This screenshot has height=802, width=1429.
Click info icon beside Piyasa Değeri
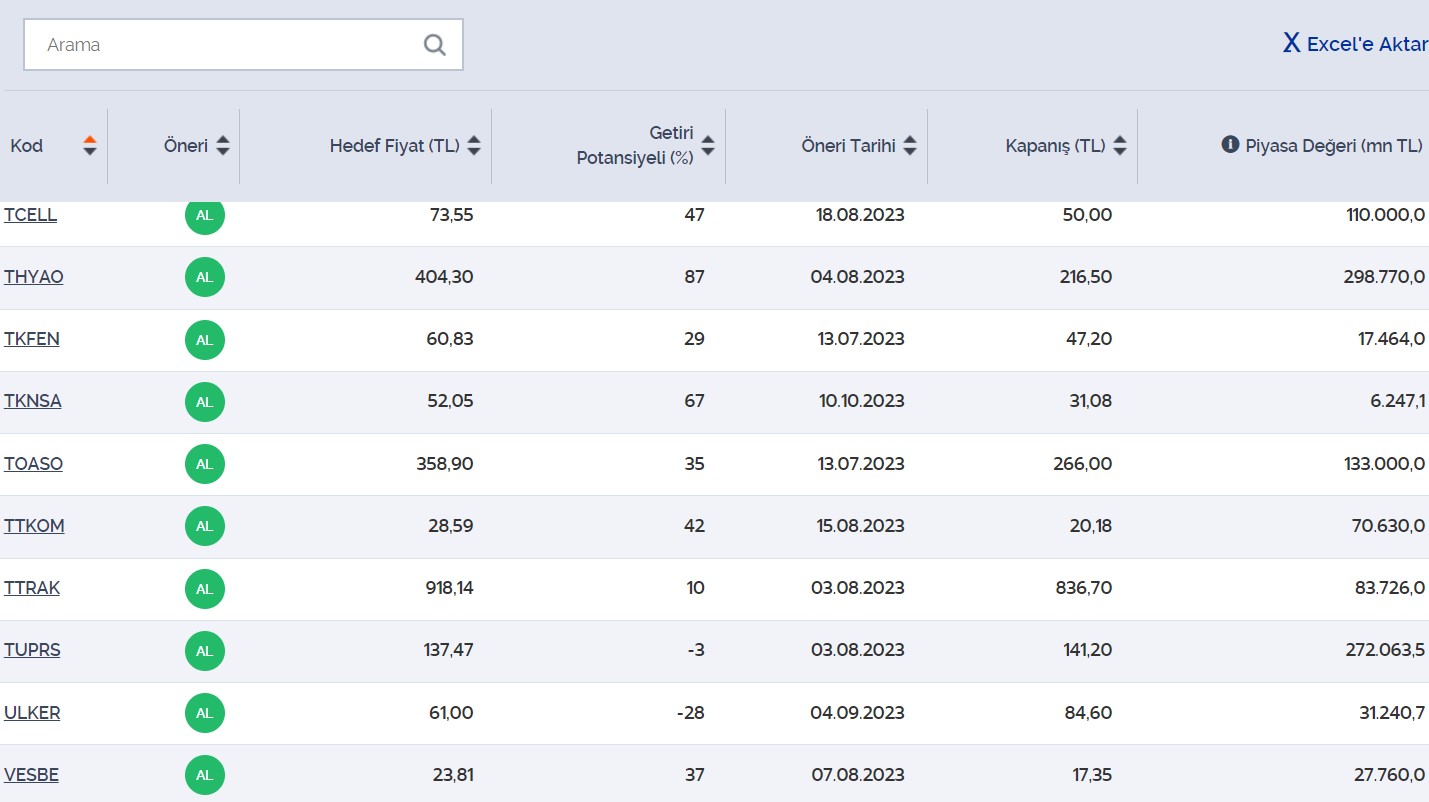pos(1230,145)
